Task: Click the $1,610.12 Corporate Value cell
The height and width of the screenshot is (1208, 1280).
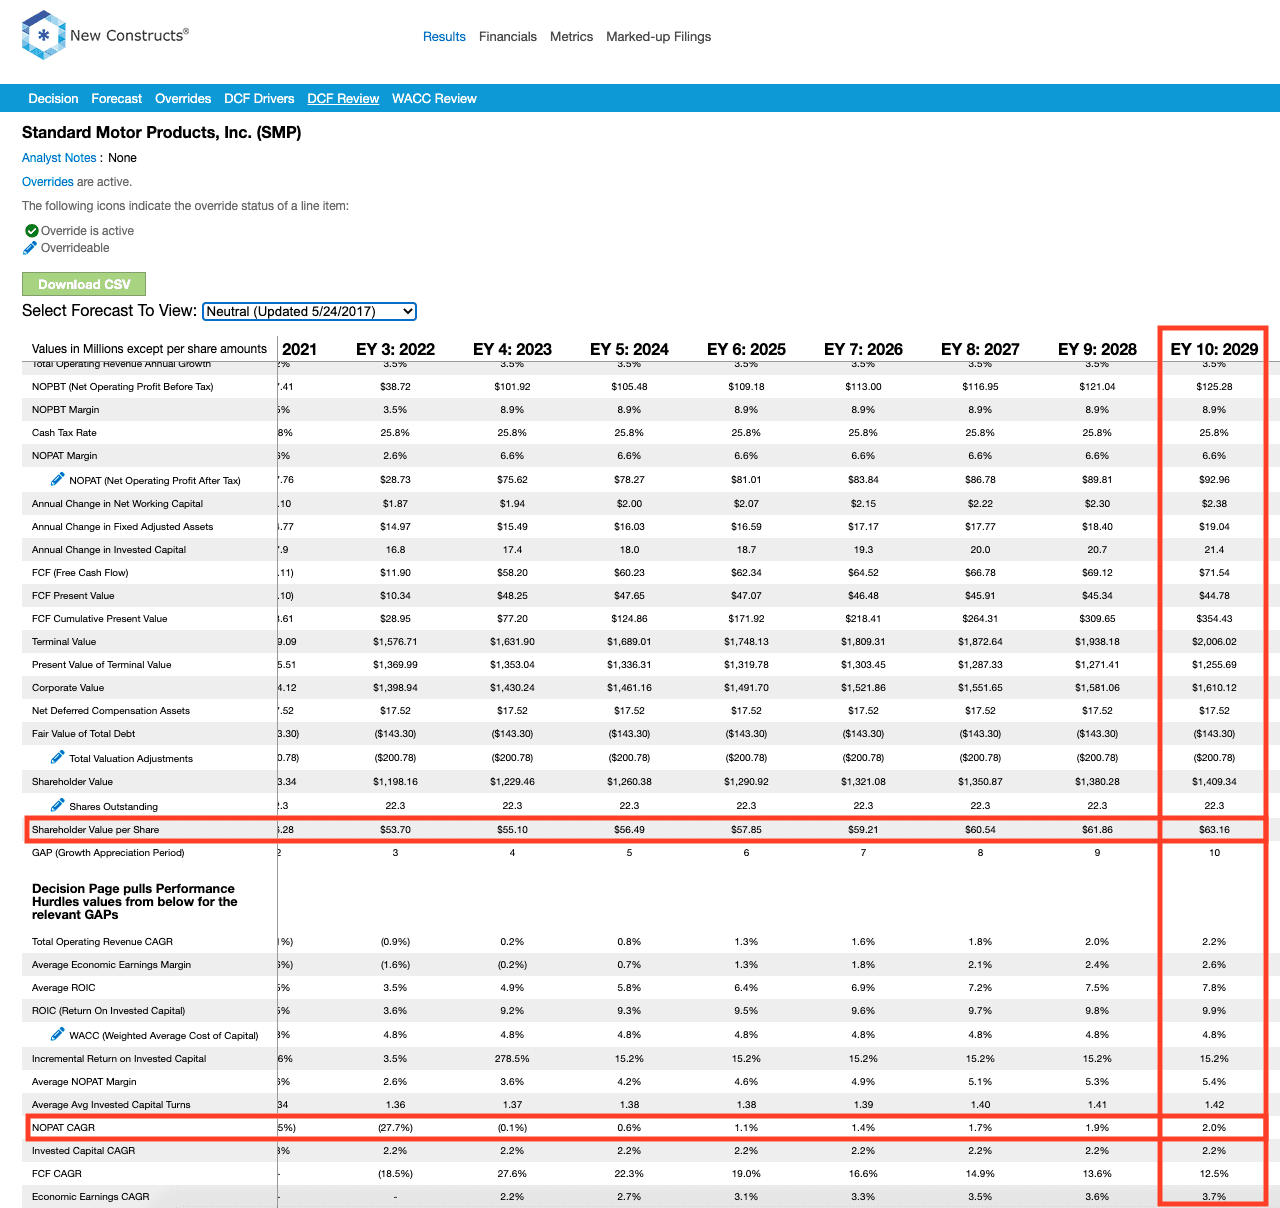Action: click(x=1214, y=688)
